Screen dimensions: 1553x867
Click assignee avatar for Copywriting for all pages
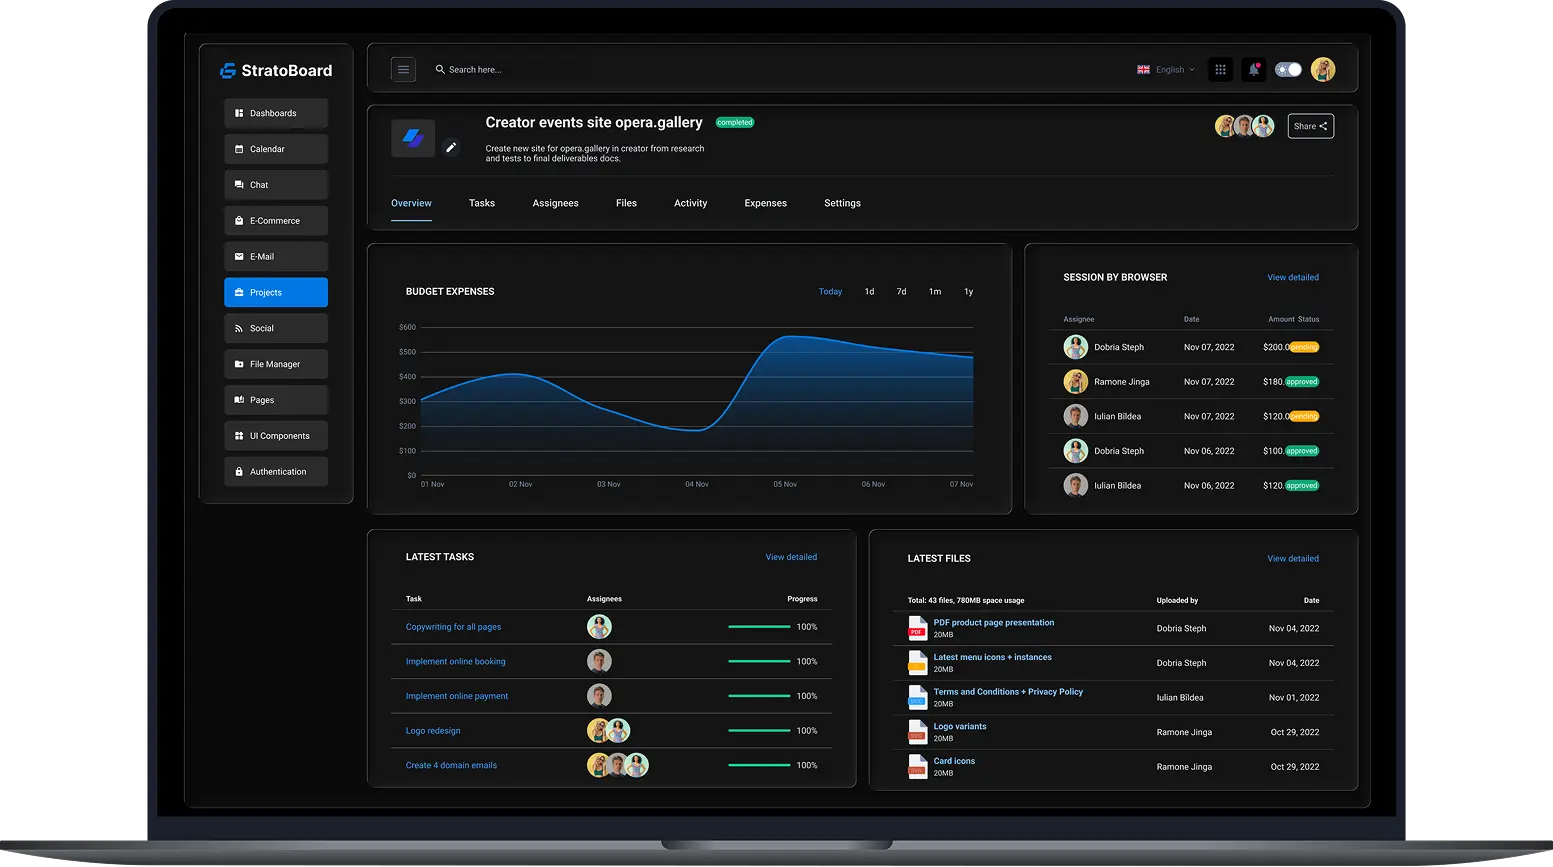[x=599, y=627]
